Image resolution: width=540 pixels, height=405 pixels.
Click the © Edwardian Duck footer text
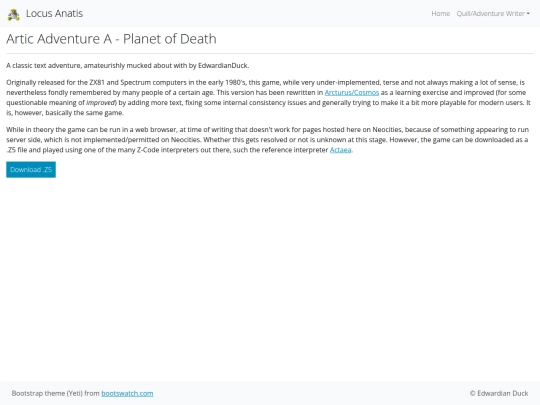click(x=499, y=393)
